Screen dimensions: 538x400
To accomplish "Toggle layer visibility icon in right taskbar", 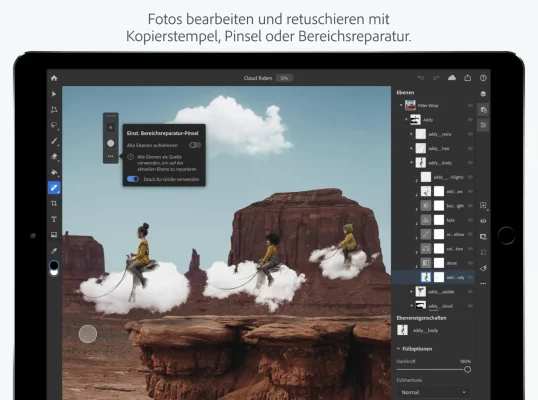I will pyautogui.click(x=483, y=221).
